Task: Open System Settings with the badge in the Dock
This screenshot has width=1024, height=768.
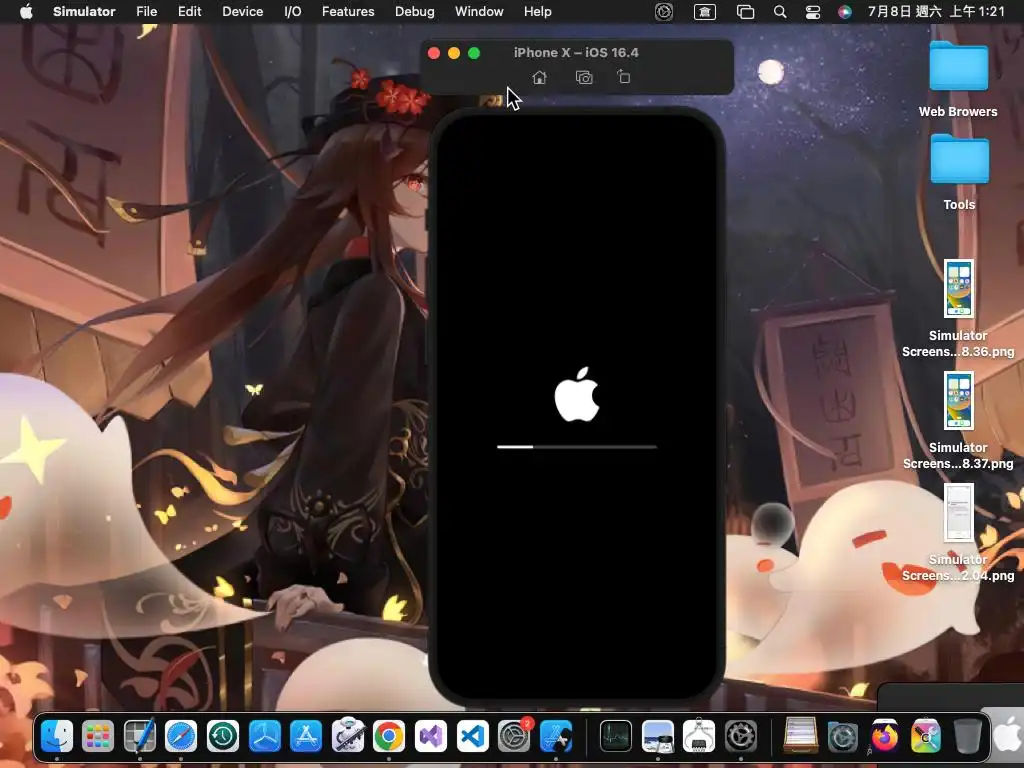Action: [515, 736]
